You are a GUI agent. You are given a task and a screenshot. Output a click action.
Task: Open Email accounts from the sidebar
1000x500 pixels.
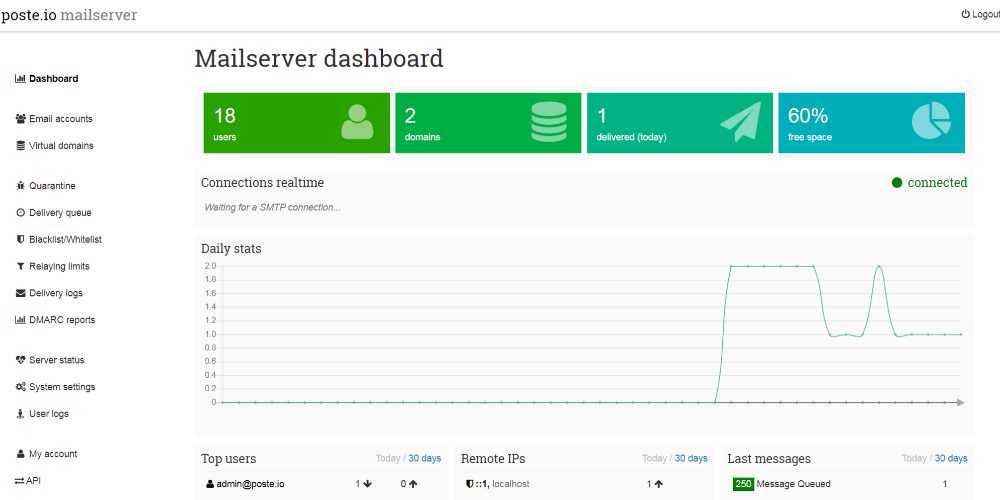(x=60, y=119)
